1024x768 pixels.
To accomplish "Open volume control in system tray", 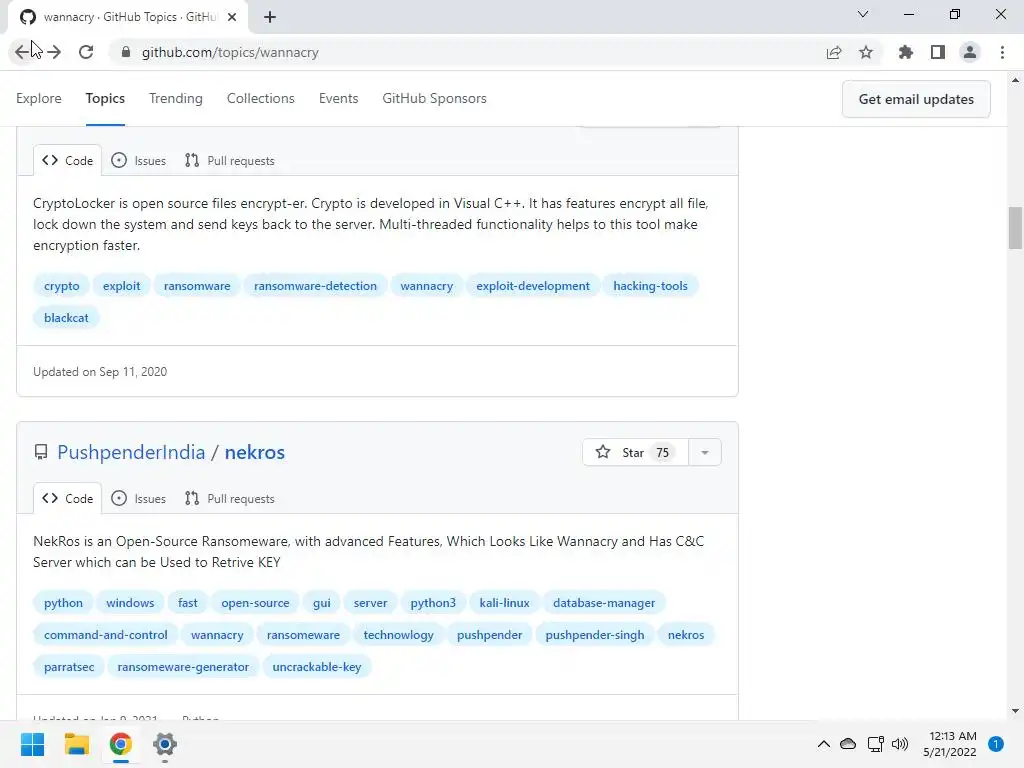I will pyautogui.click(x=900, y=744).
